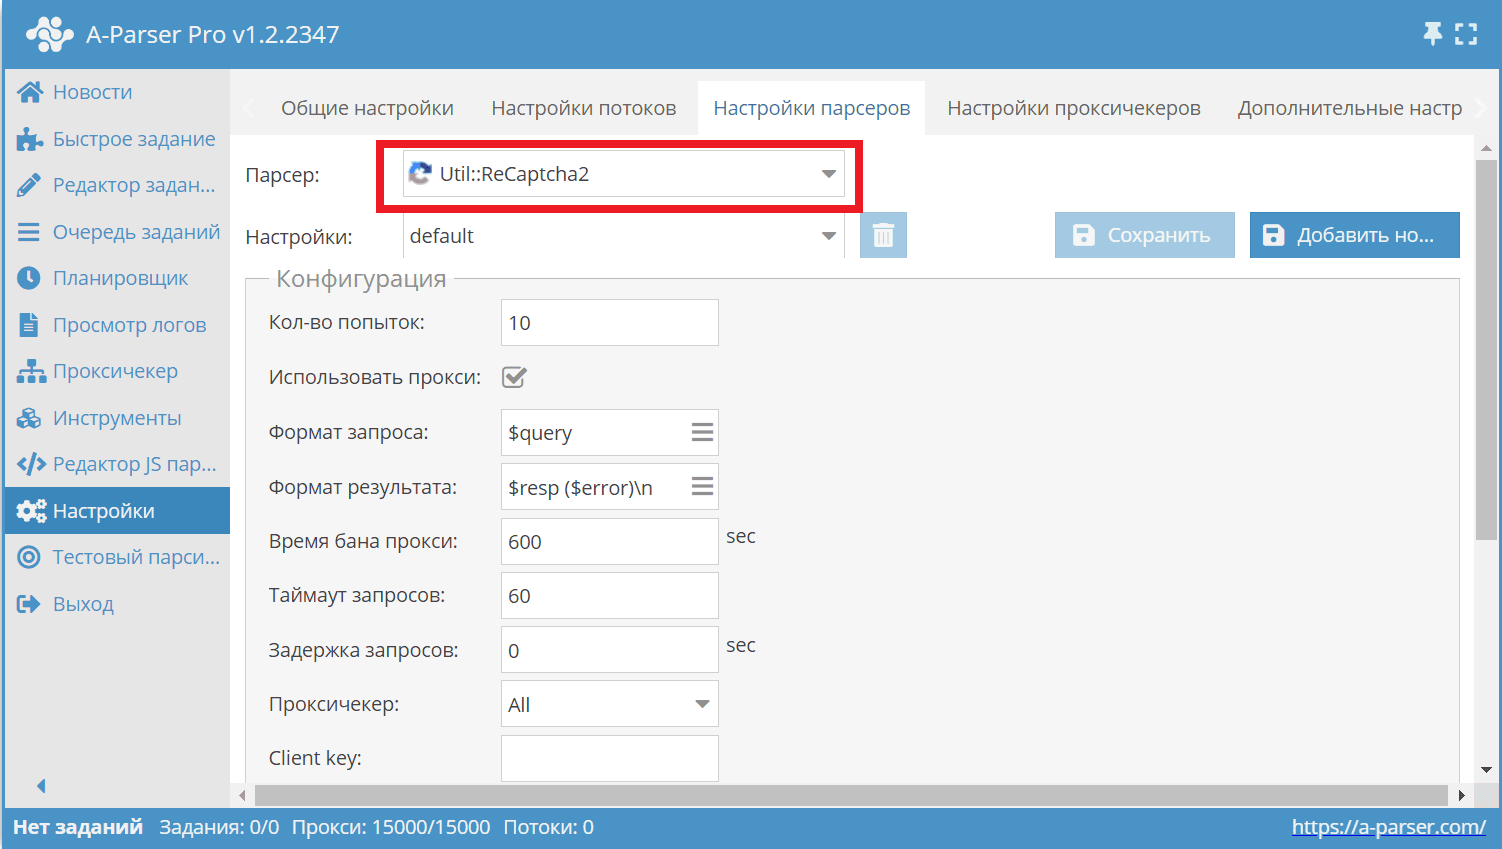Click the Редактор JS парсеров code icon

point(31,464)
